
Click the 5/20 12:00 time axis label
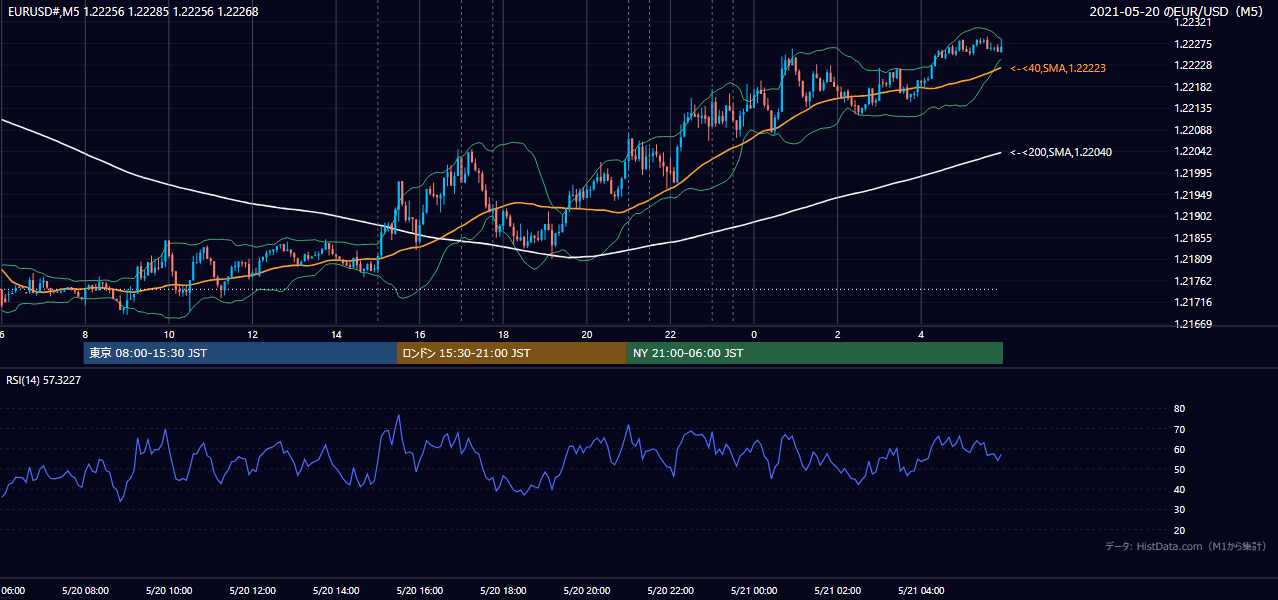pos(252,591)
